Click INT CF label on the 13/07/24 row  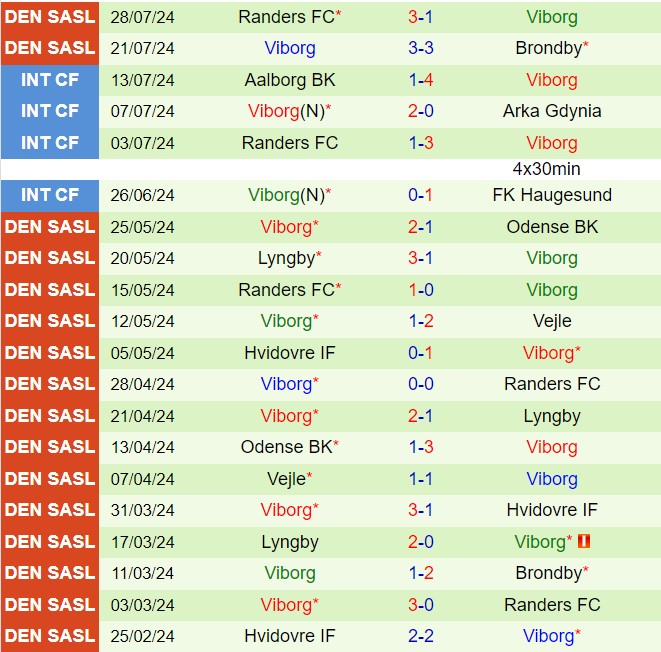(50, 79)
